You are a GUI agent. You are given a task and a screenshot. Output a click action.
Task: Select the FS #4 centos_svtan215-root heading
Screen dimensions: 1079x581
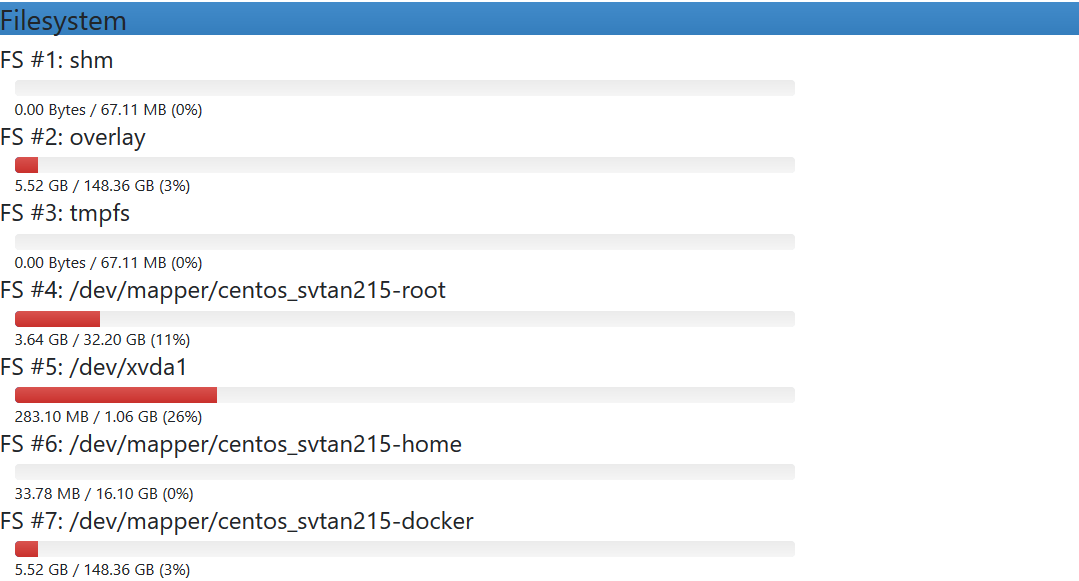tap(223, 290)
